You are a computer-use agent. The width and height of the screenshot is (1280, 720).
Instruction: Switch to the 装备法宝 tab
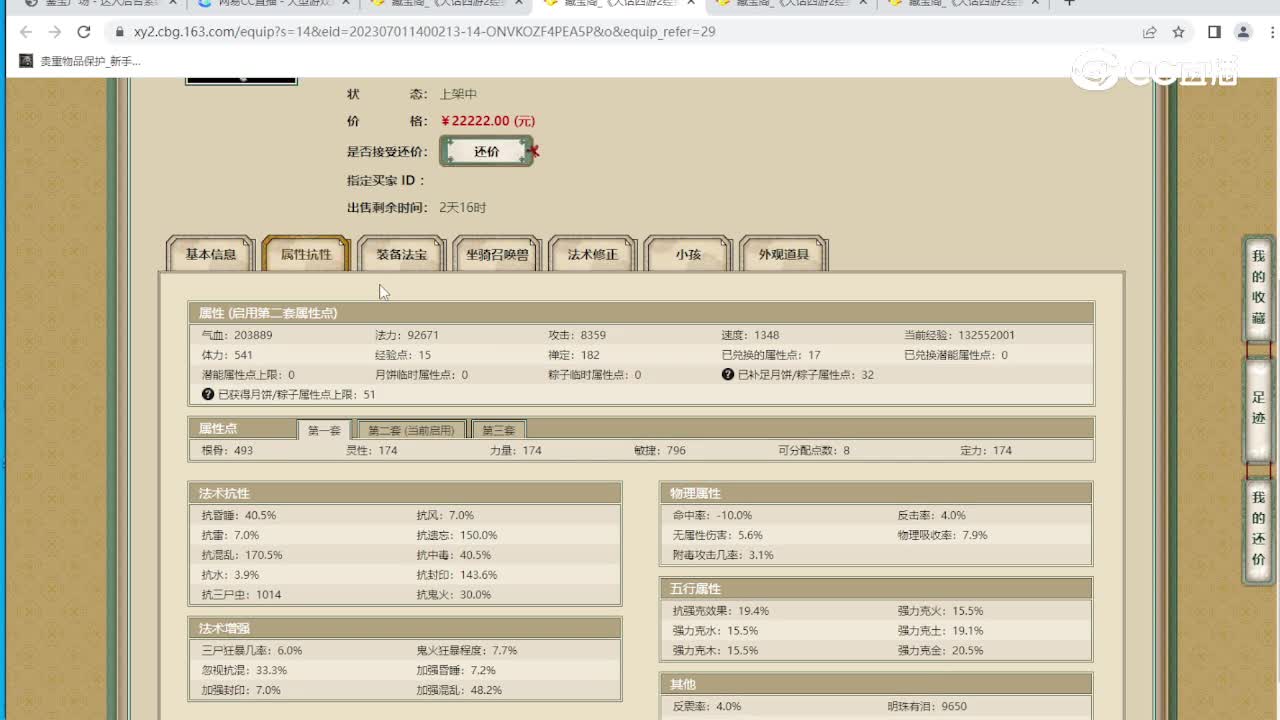(401, 254)
